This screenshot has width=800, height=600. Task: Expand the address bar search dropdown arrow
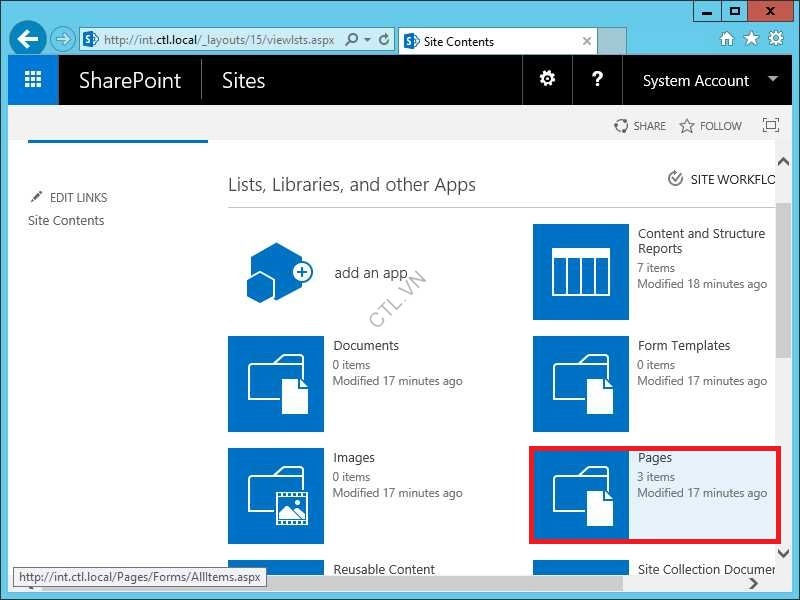pyautogui.click(x=368, y=40)
